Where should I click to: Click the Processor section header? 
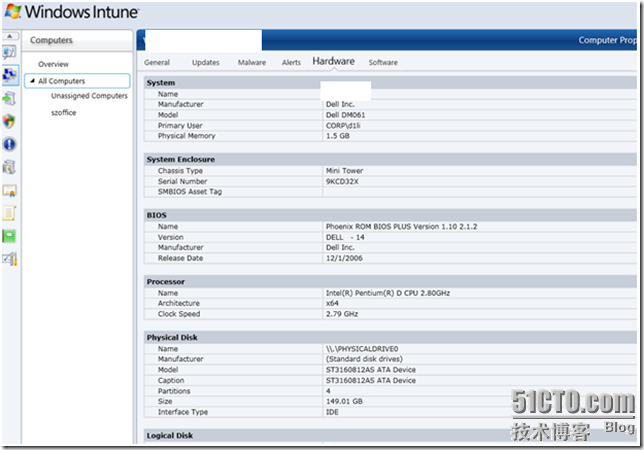390,282
